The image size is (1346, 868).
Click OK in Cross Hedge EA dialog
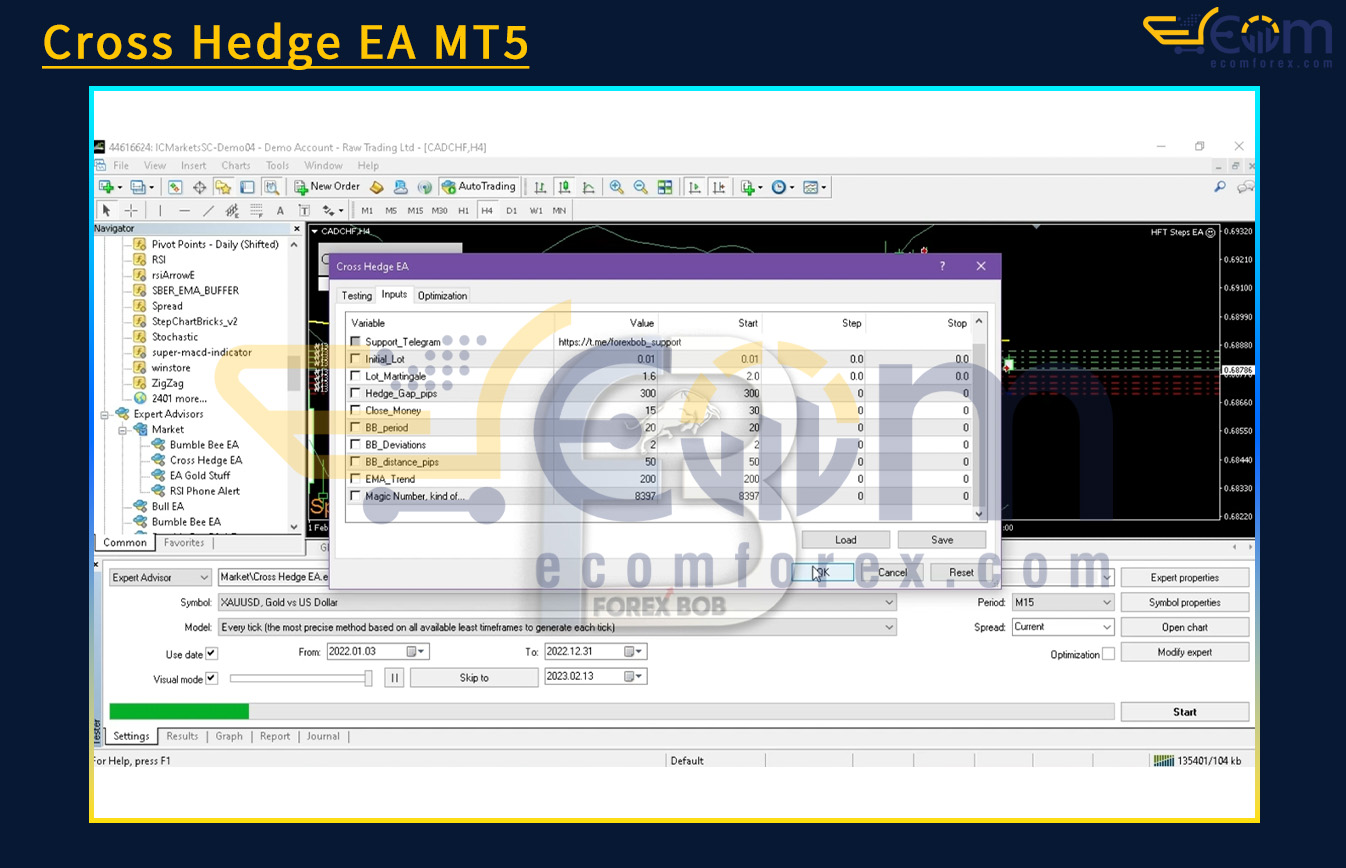pos(823,572)
